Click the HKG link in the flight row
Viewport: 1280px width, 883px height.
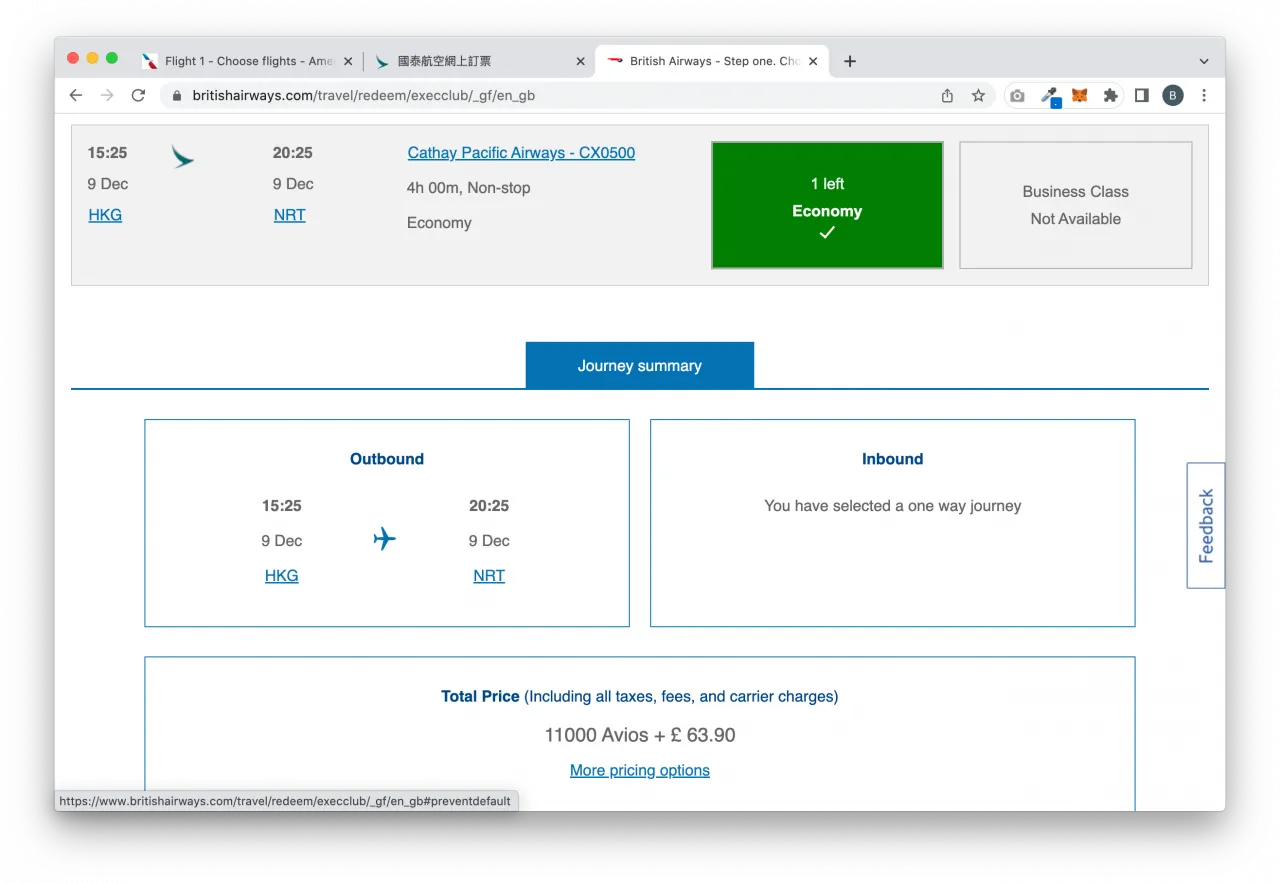(105, 215)
